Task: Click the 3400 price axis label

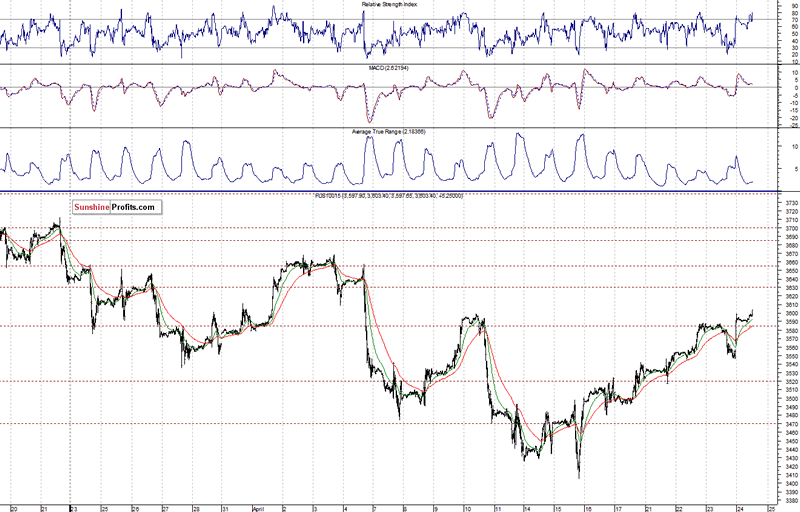Action: tap(792, 483)
